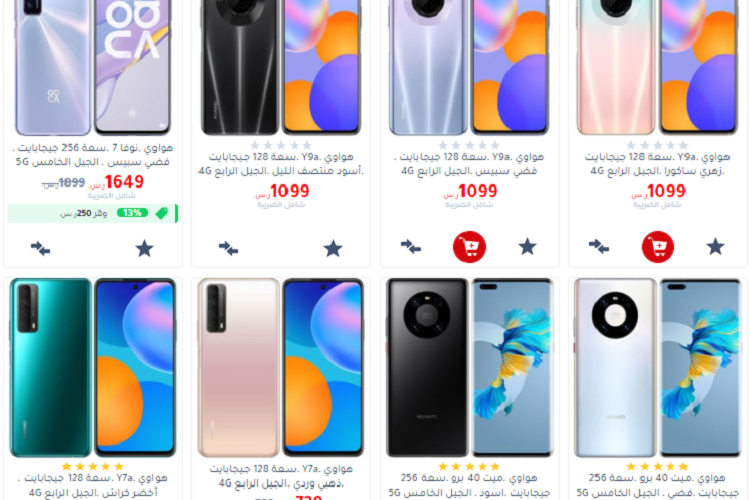View pink gold Huawei Y7a product image
This screenshot has width=751, height=500.
[x=281, y=368]
